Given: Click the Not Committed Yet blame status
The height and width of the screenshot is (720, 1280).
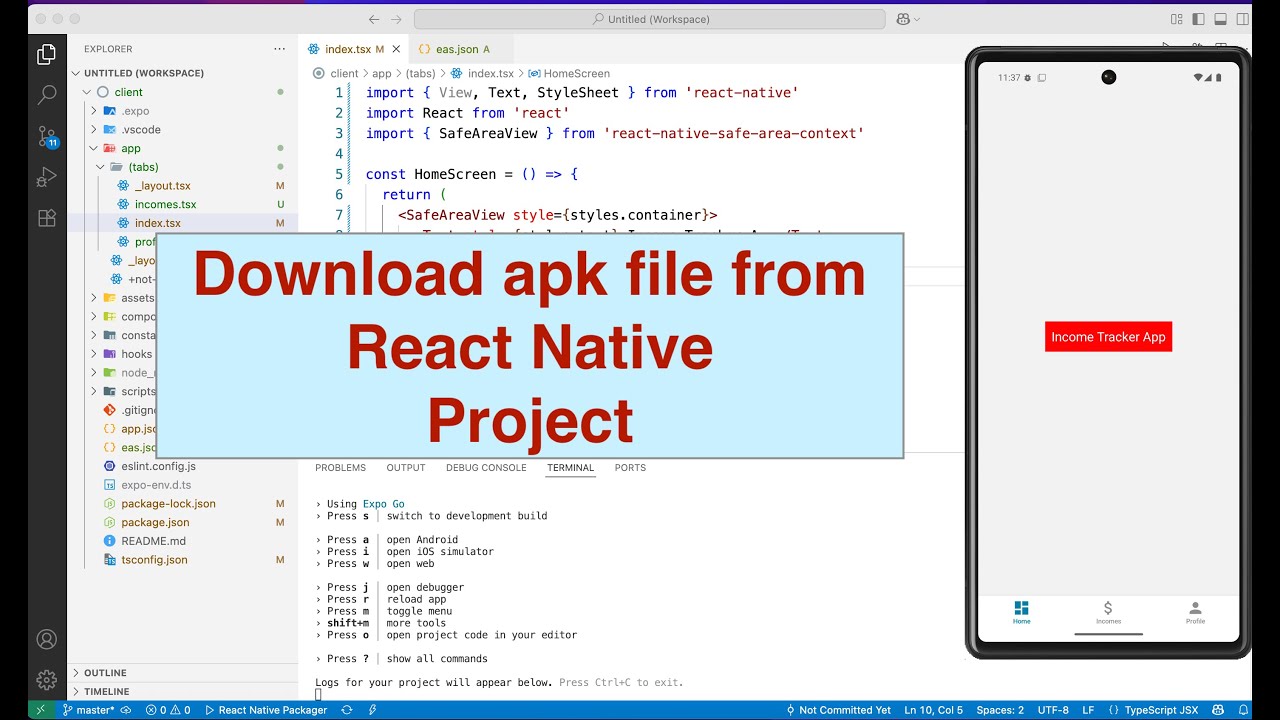Looking at the screenshot, I should (x=837, y=710).
